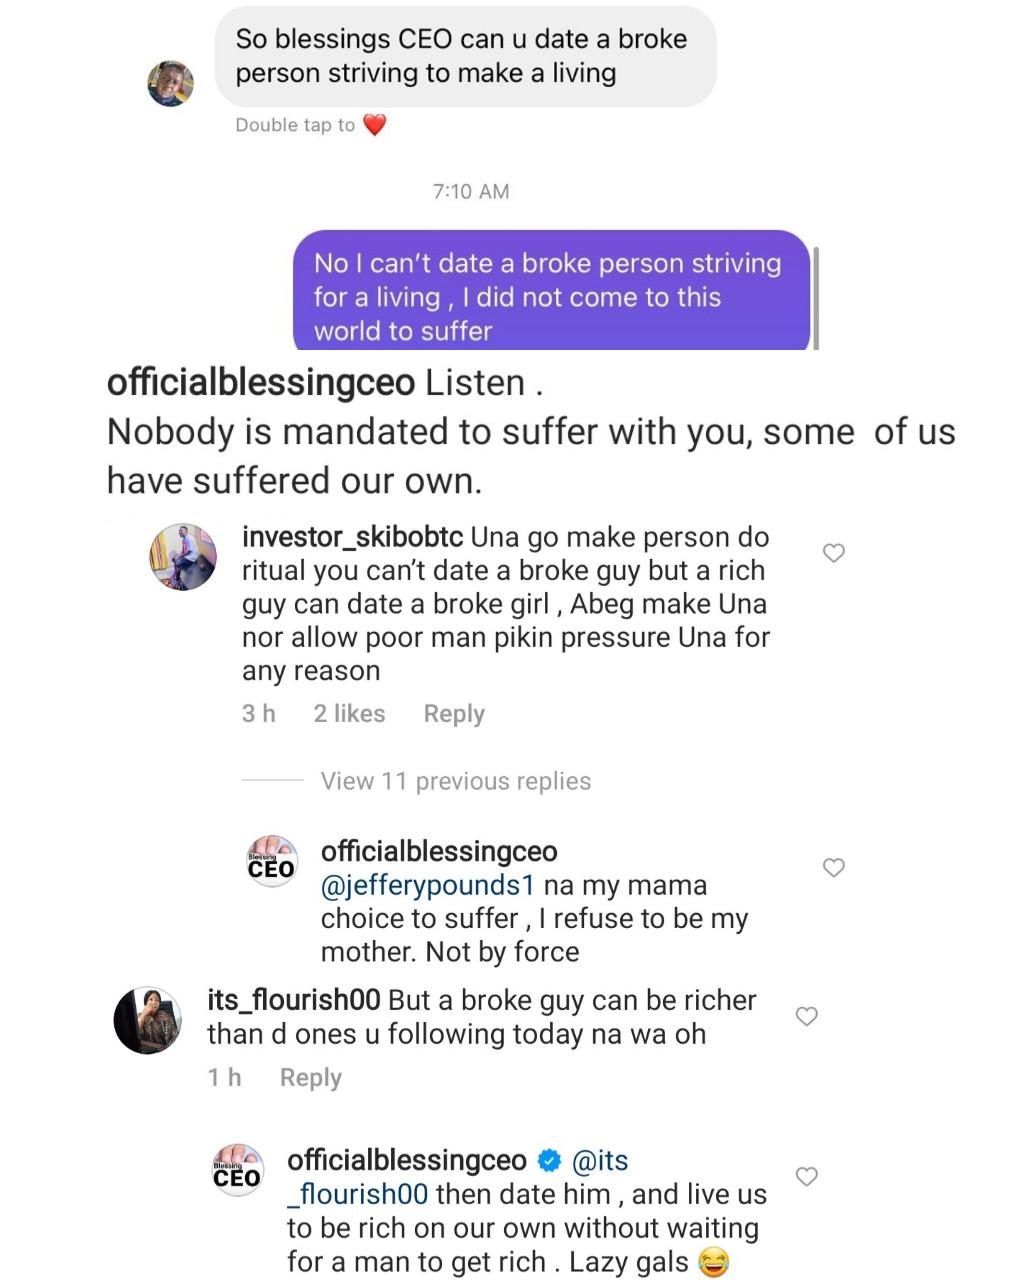Image resolution: width=1024 pixels, height=1280 pixels.
Task: Like investor_skibobtc's comment with heart icon
Action: 833,553
